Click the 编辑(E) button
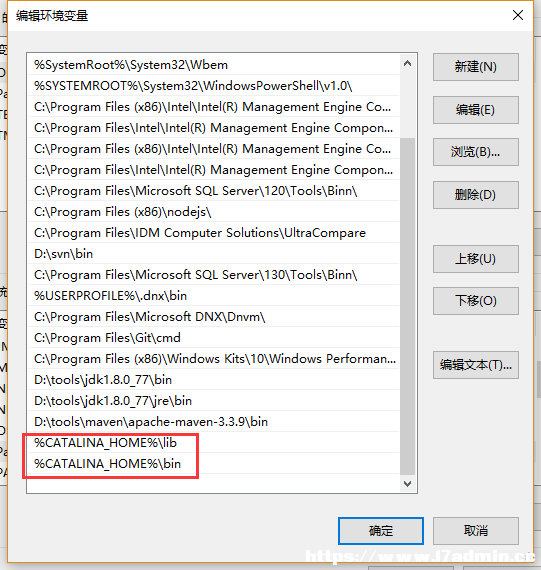Image resolution: width=541 pixels, height=570 pixels. 476,110
